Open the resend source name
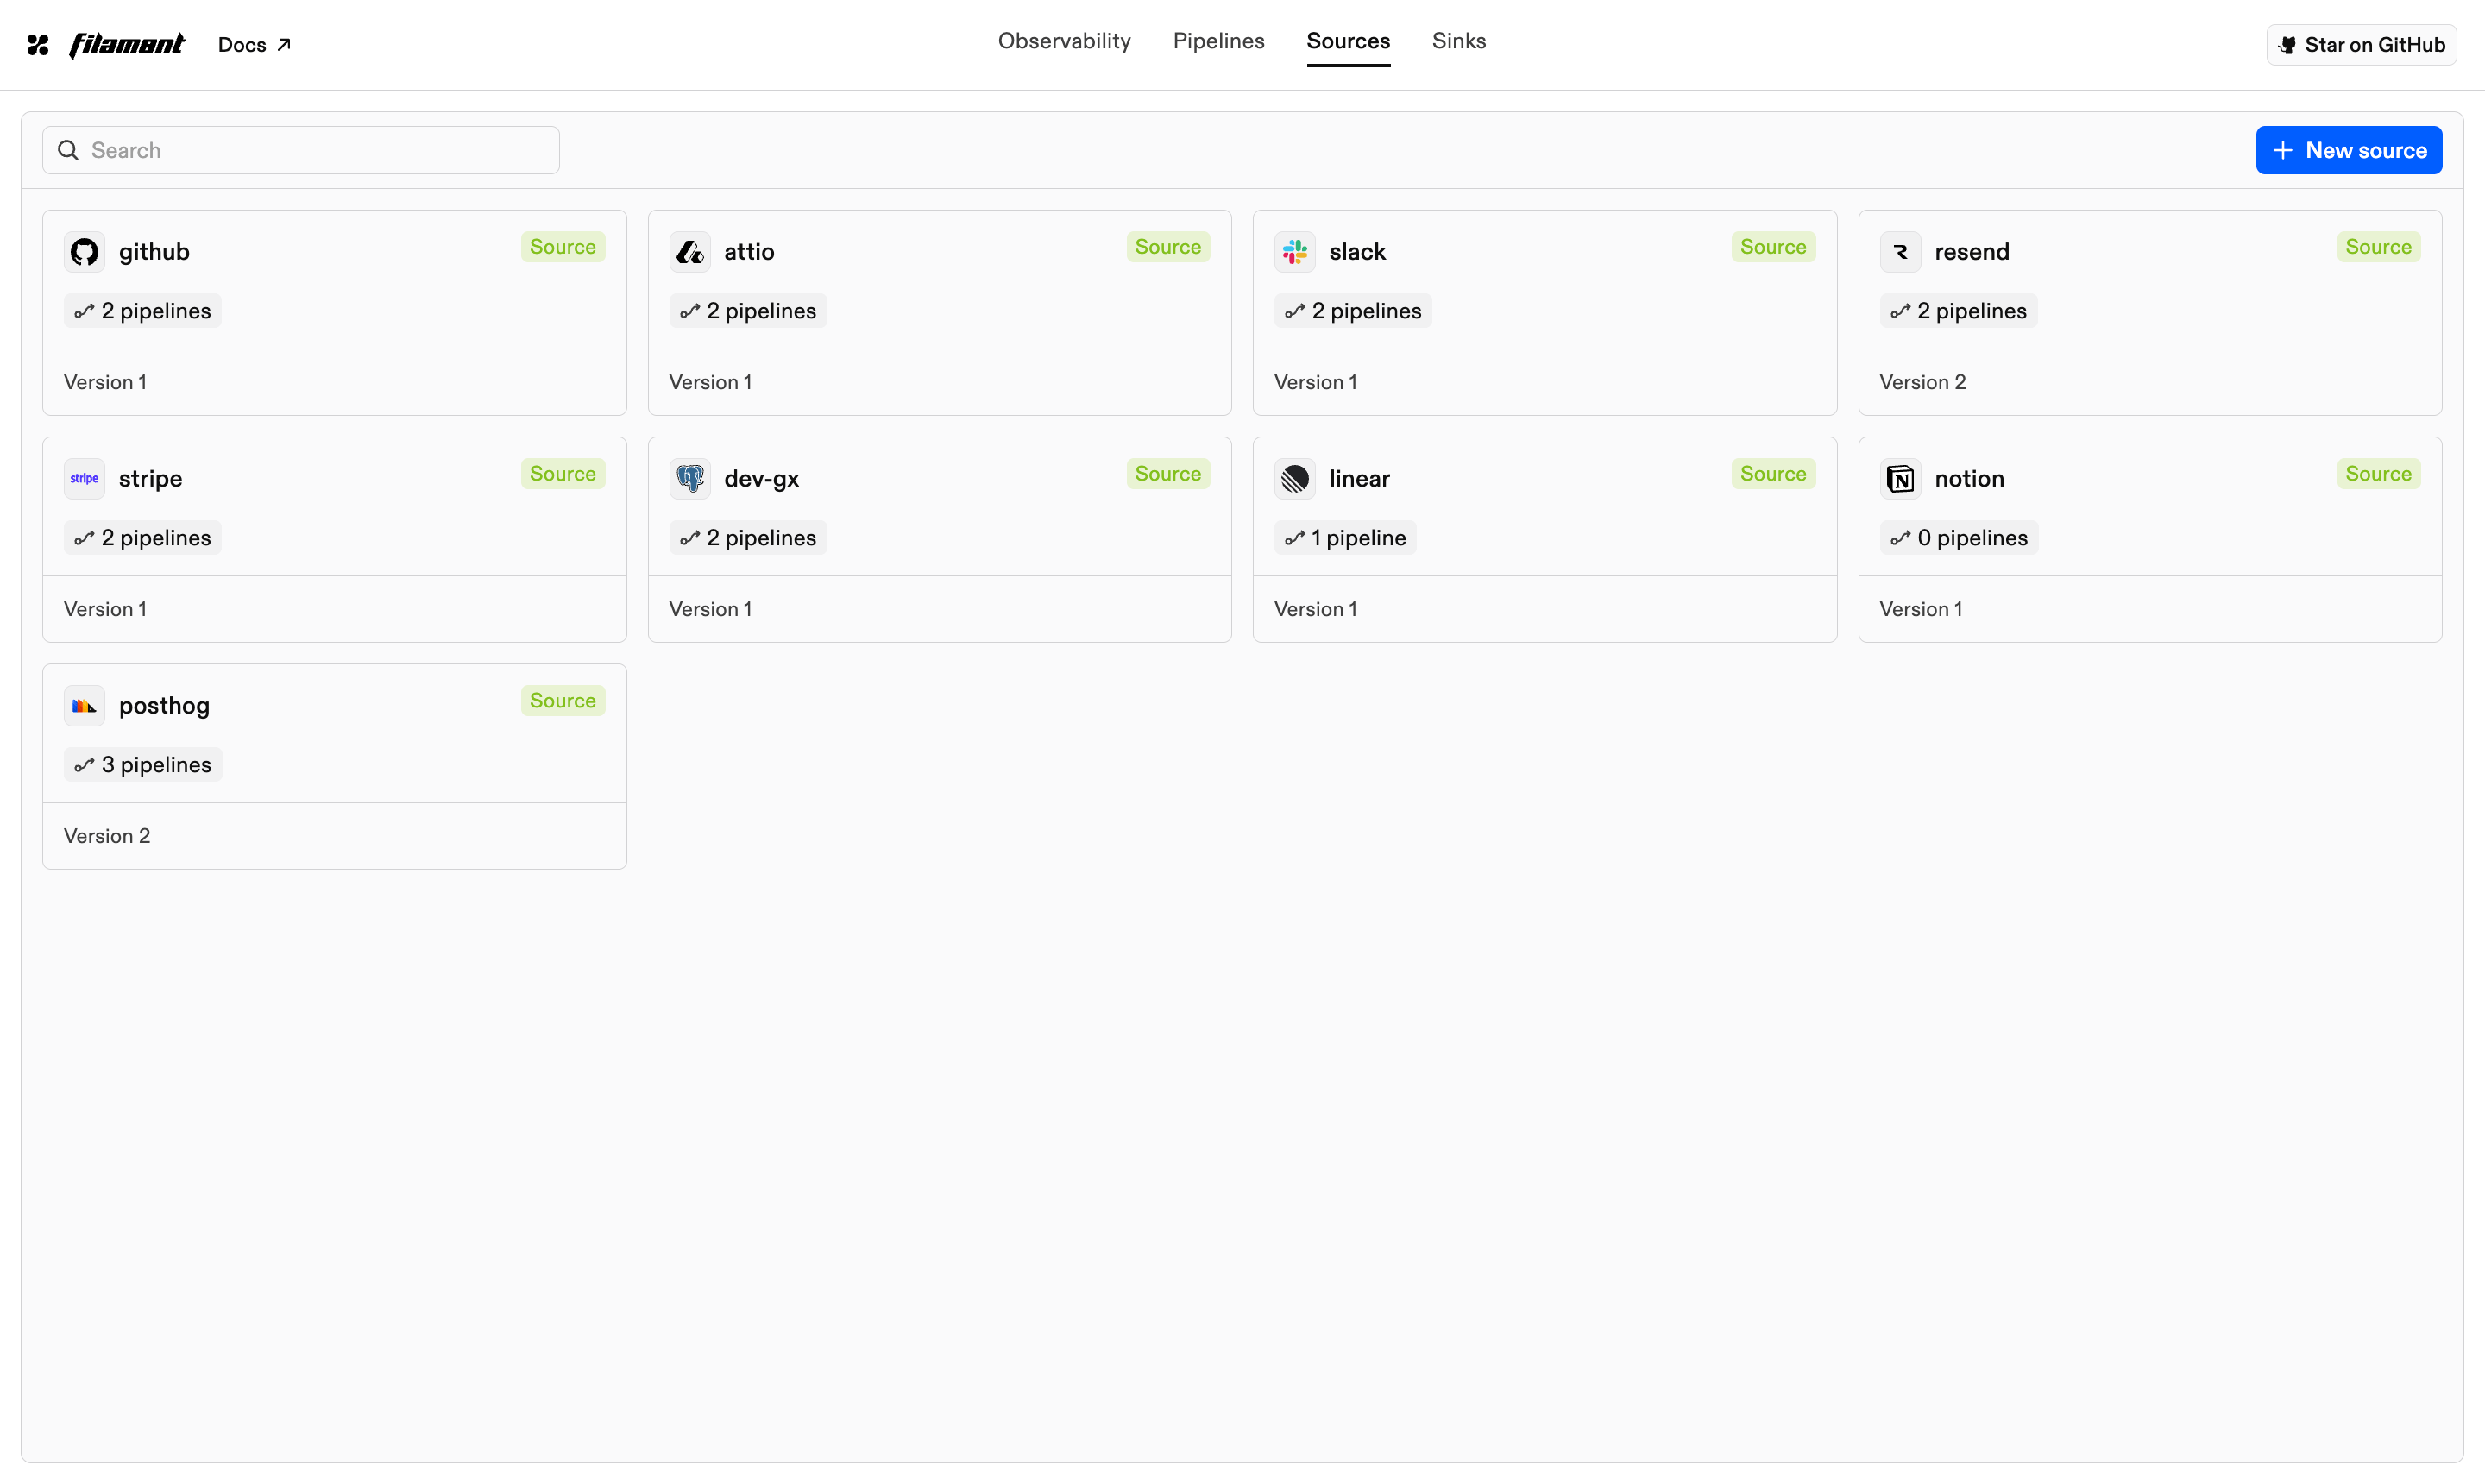The height and width of the screenshot is (1484, 2485). coord(1971,252)
